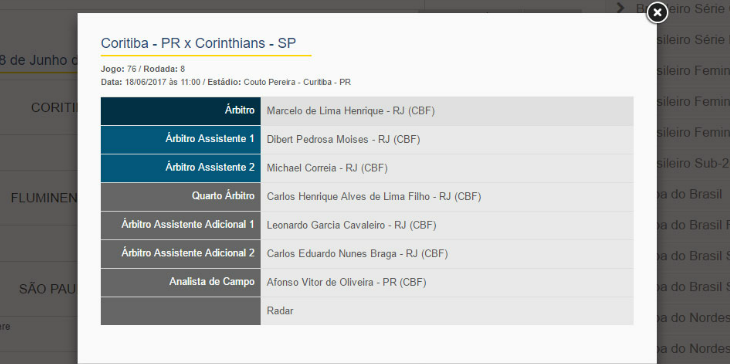Click the Coritiba x Corinthians match title

198,43
